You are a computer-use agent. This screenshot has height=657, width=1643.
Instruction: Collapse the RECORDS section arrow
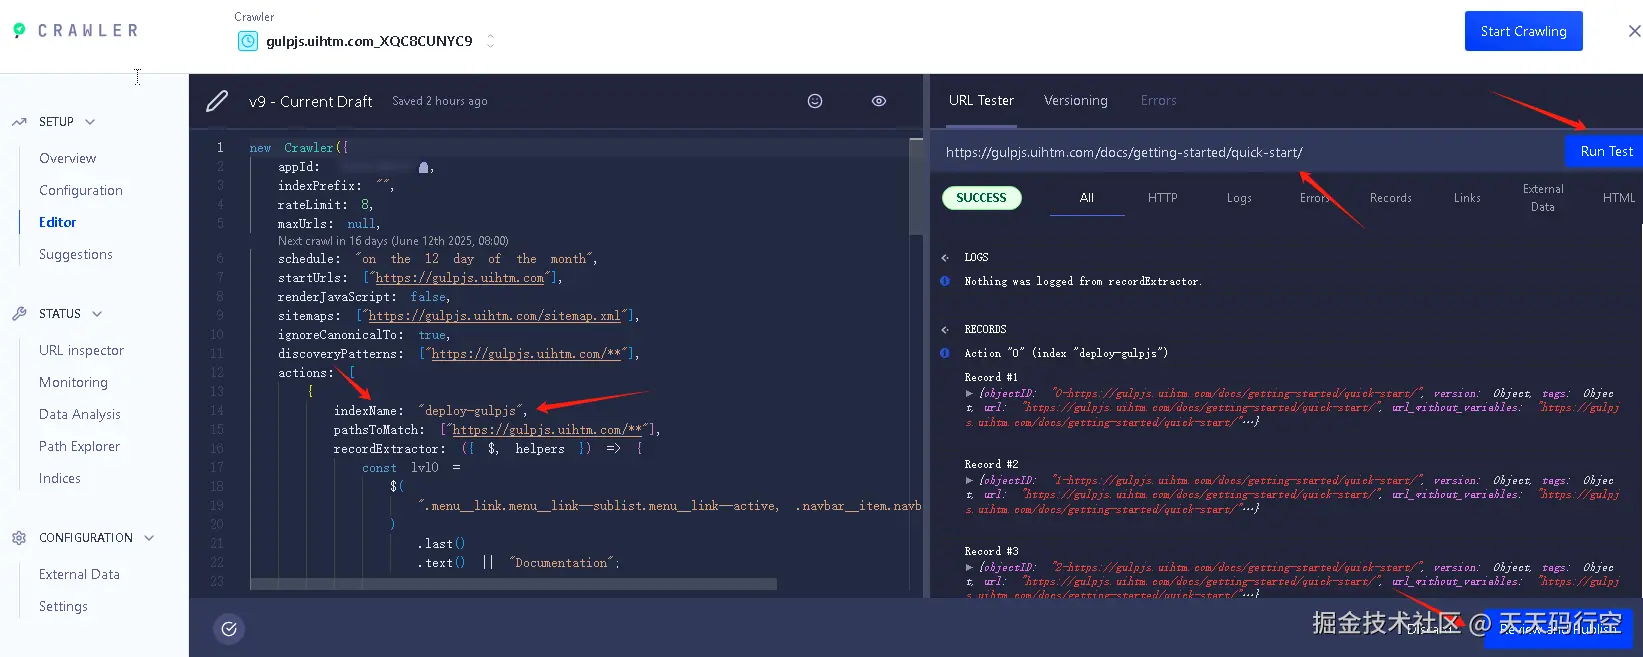pos(945,330)
